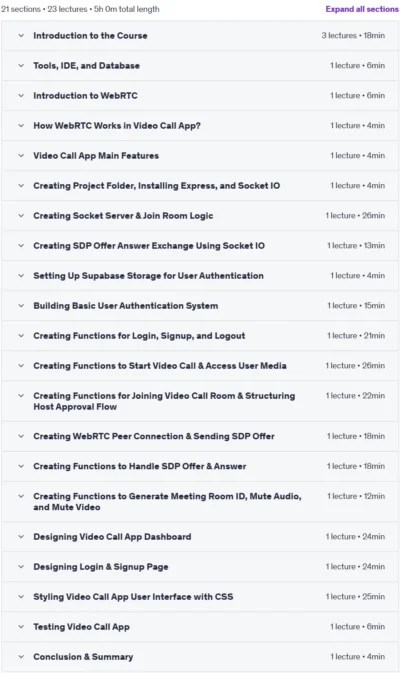Expand Setting Up Supabase Storage section
The width and height of the screenshot is (400, 673).
[200, 276]
